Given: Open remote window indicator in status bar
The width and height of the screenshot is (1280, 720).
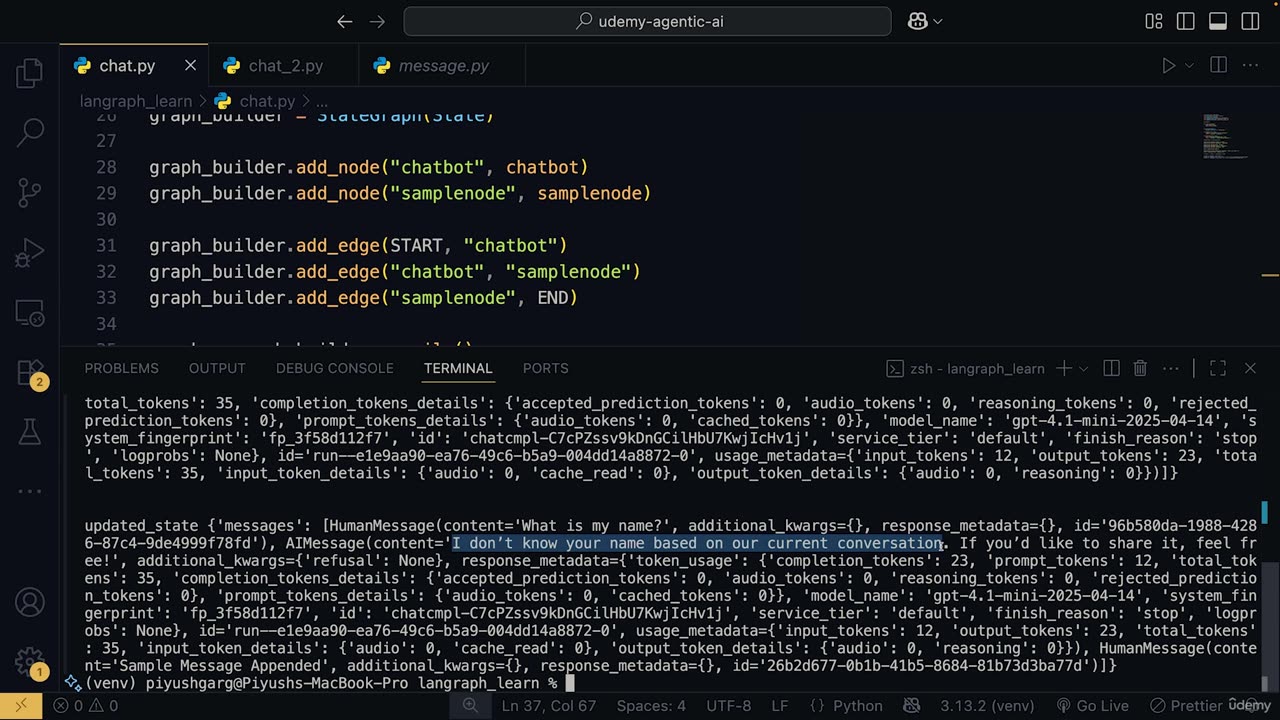Looking at the screenshot, I should pos(21,706).
